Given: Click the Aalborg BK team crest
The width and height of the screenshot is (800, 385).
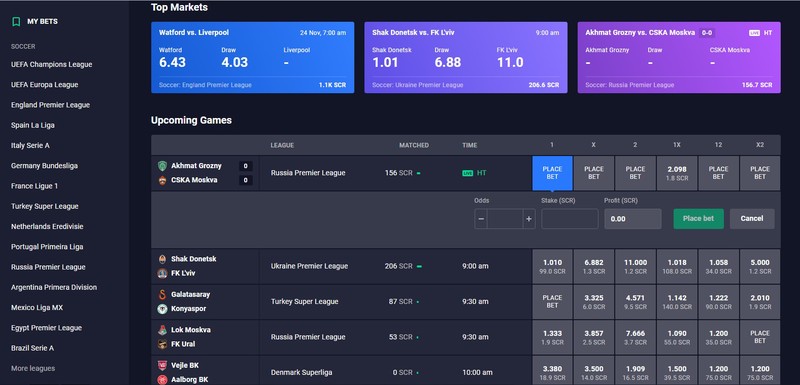Looking at the screenshot, I should point(162,380).
